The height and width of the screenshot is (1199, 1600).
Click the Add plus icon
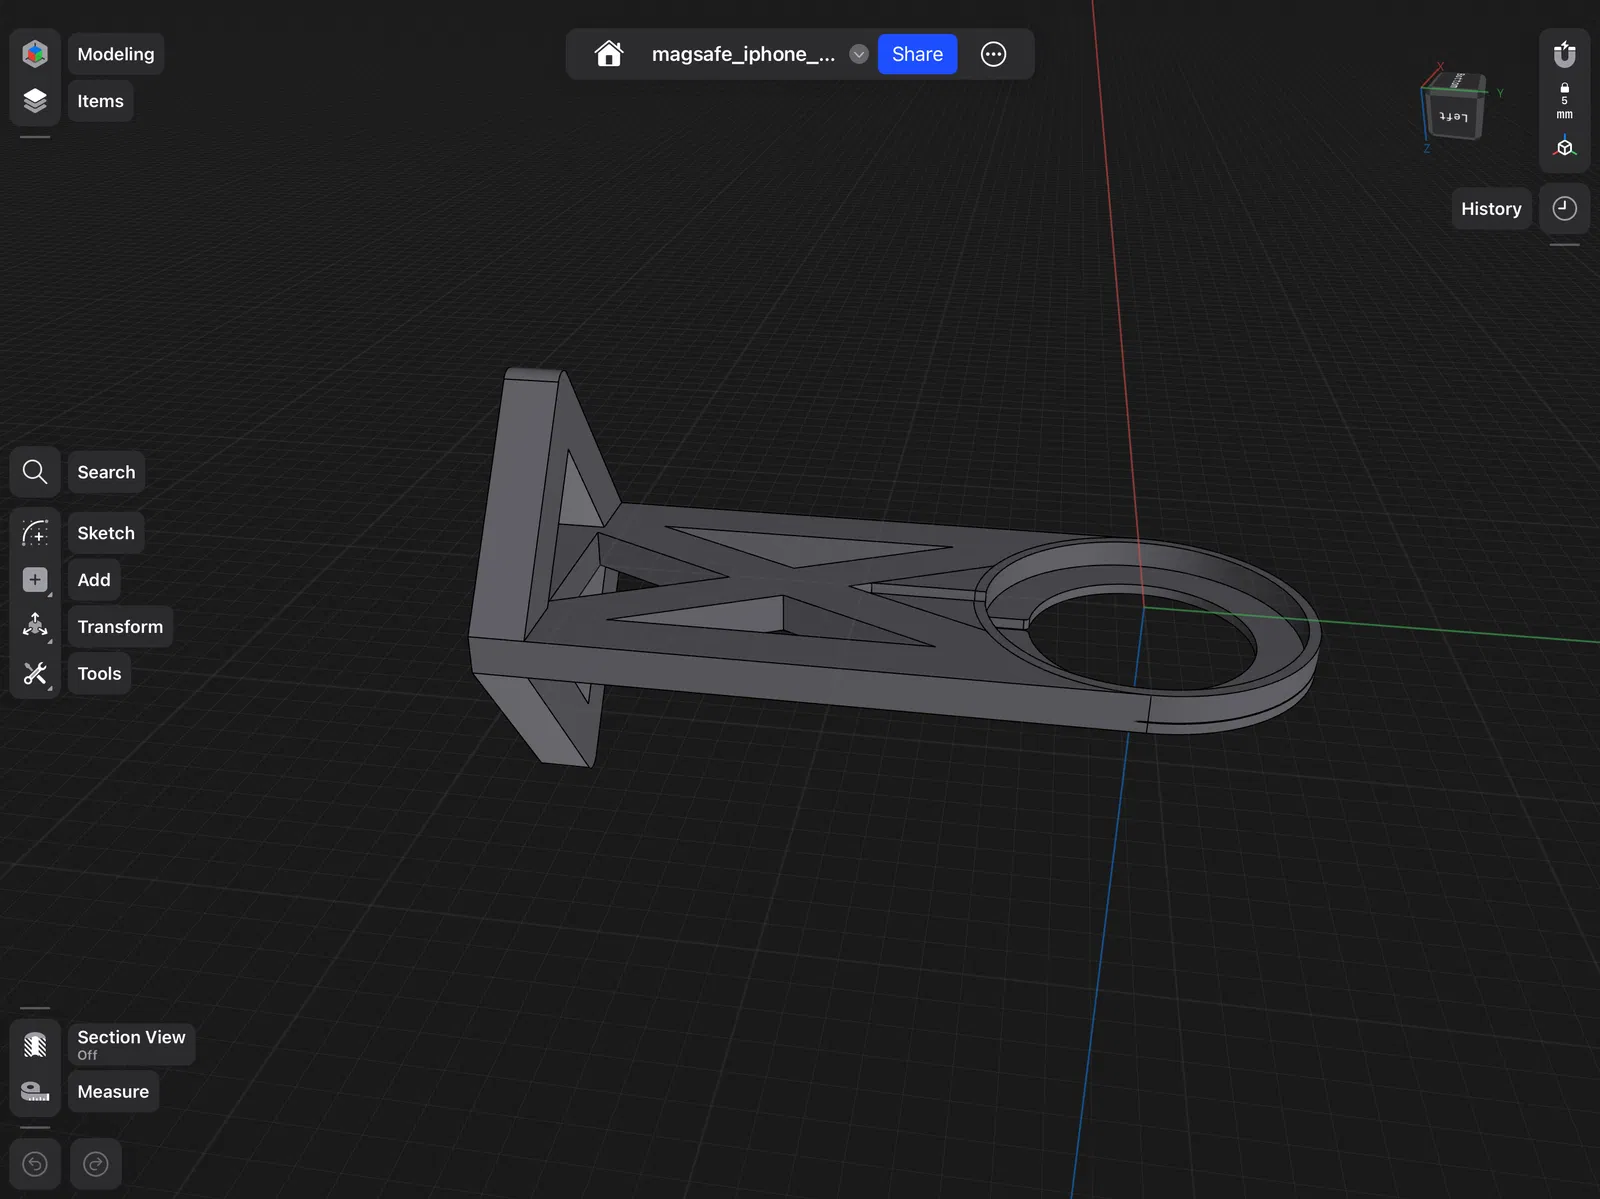click(x=35, y=580)
